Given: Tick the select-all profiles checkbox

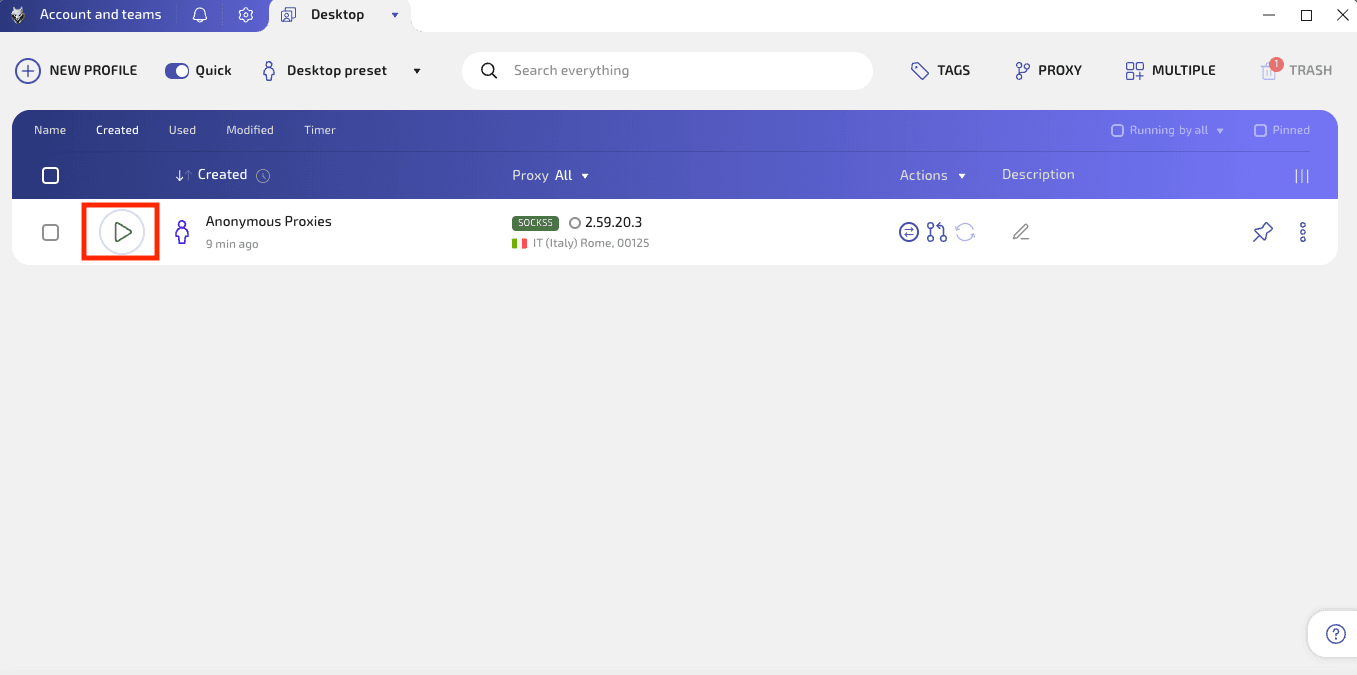Looking at the screenshot, I should point(50,175).
